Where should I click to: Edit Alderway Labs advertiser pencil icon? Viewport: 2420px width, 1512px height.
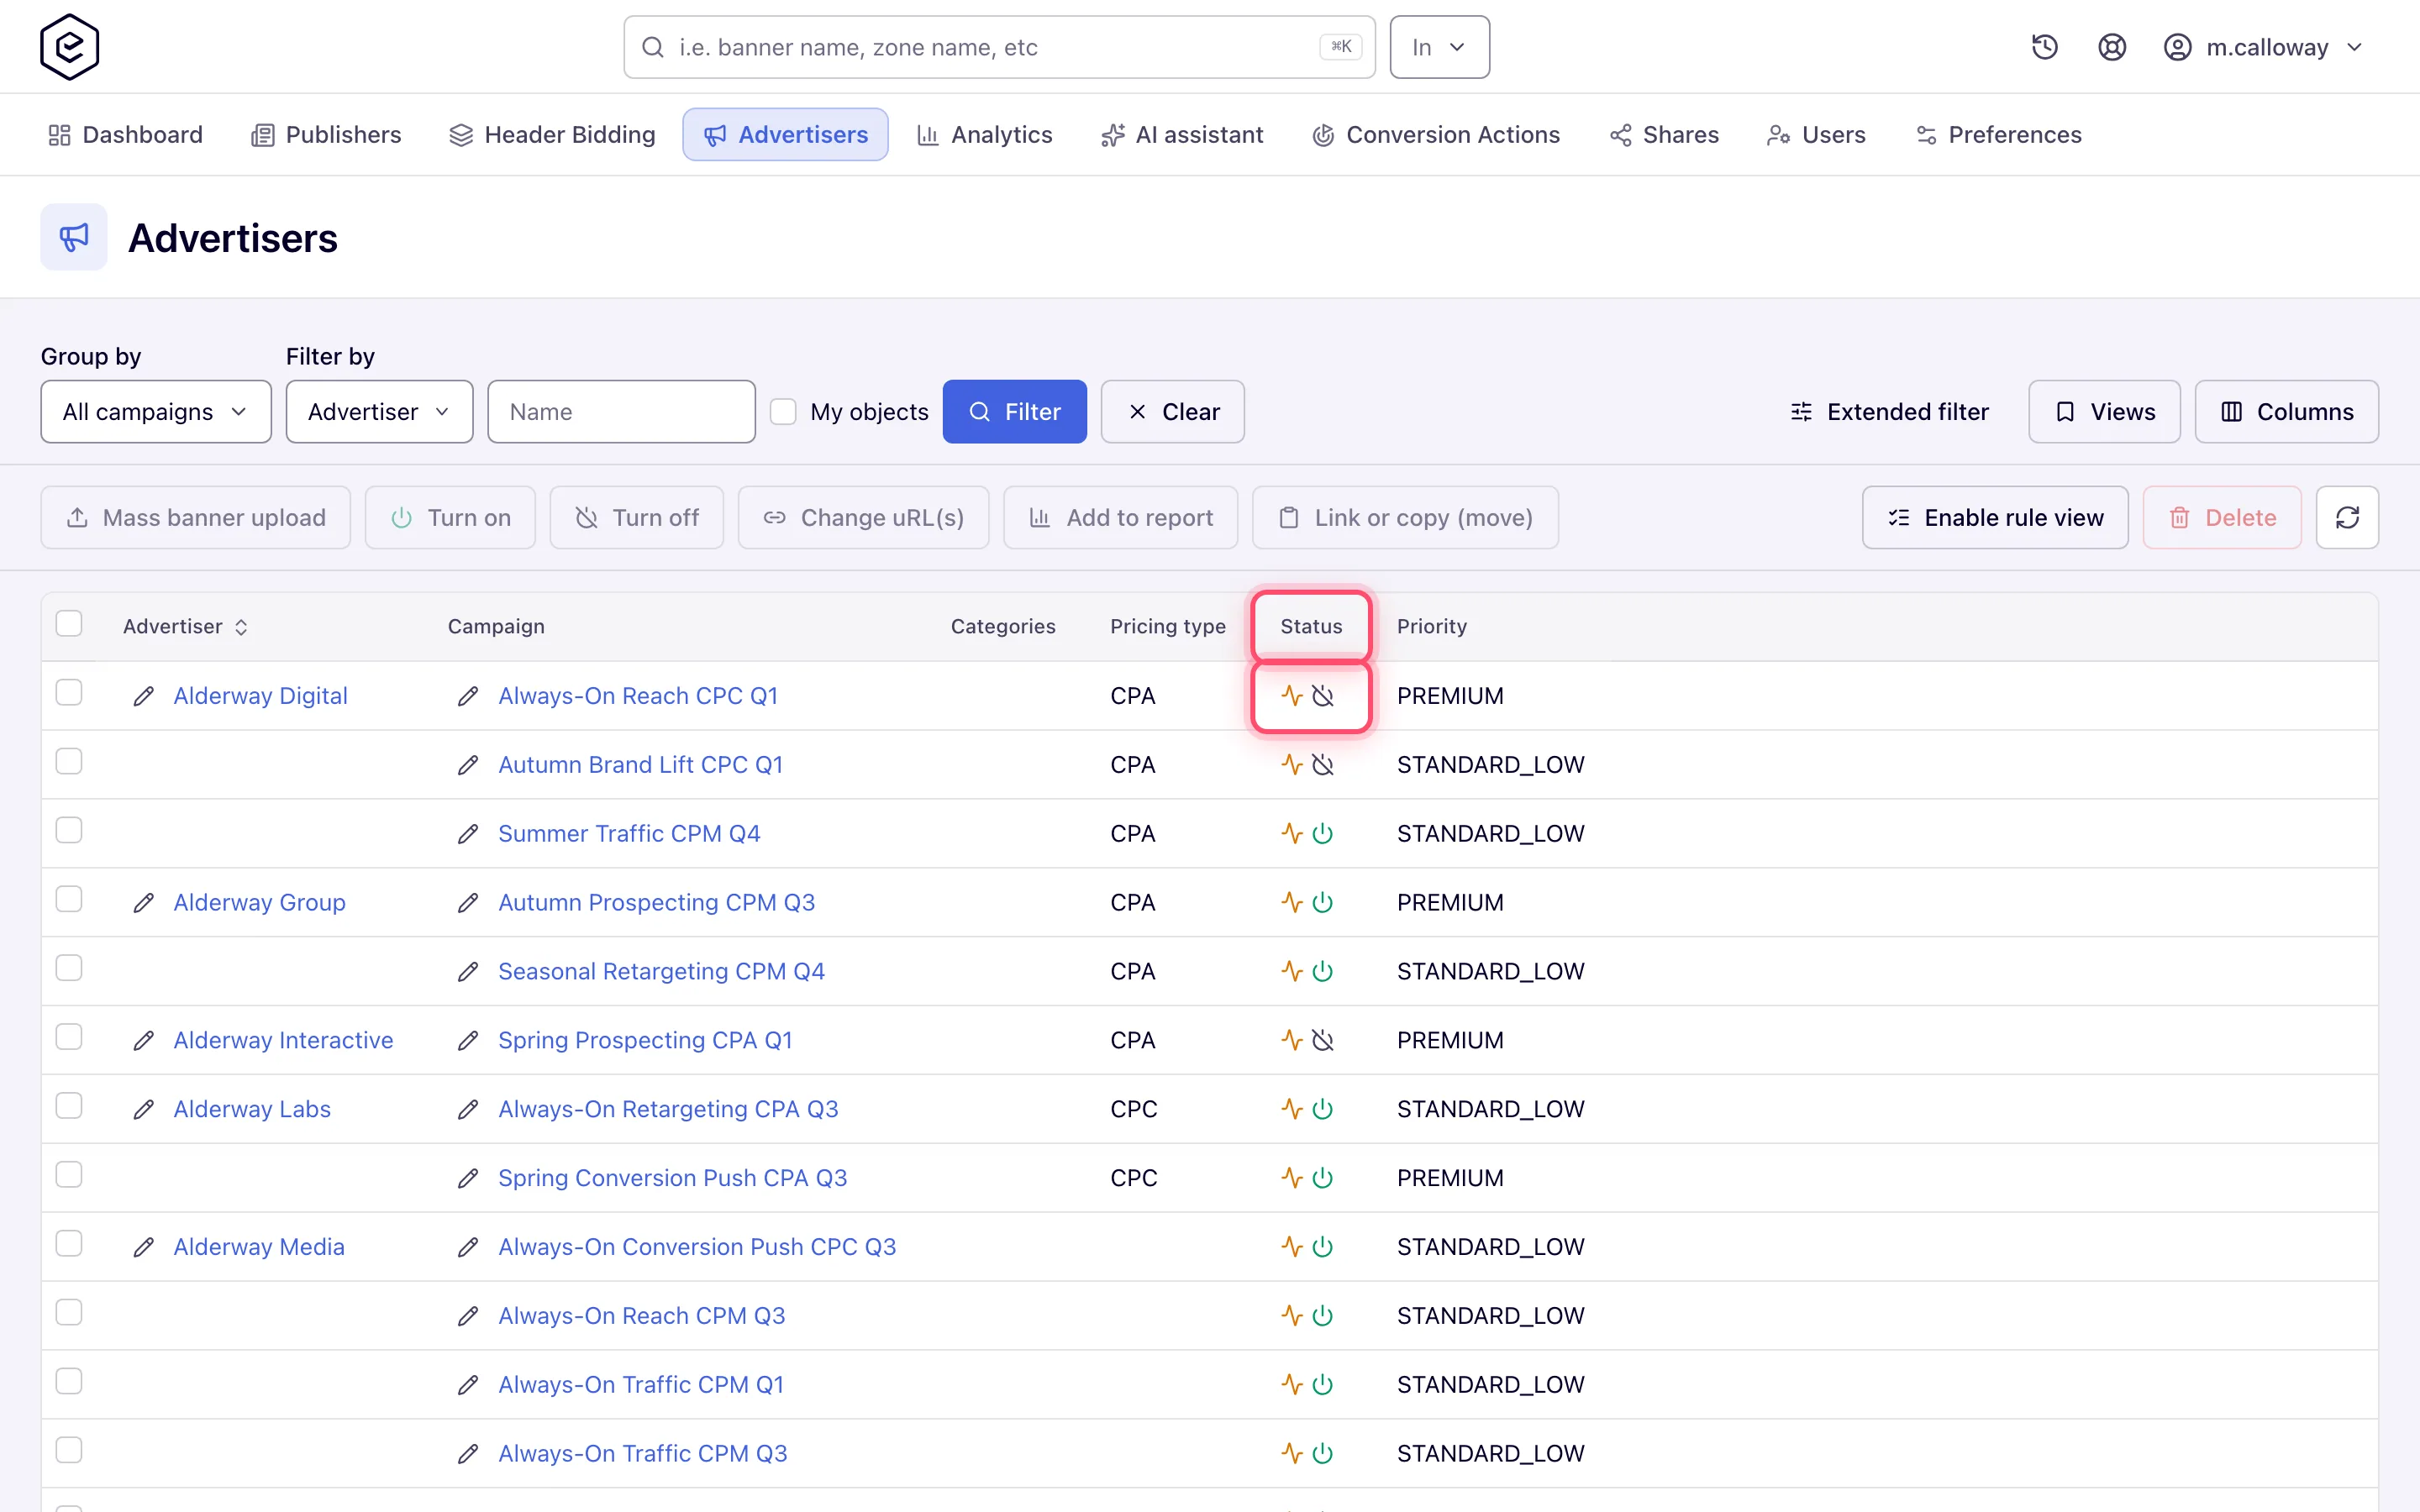pyautogui.click(x=144, y=1109)
